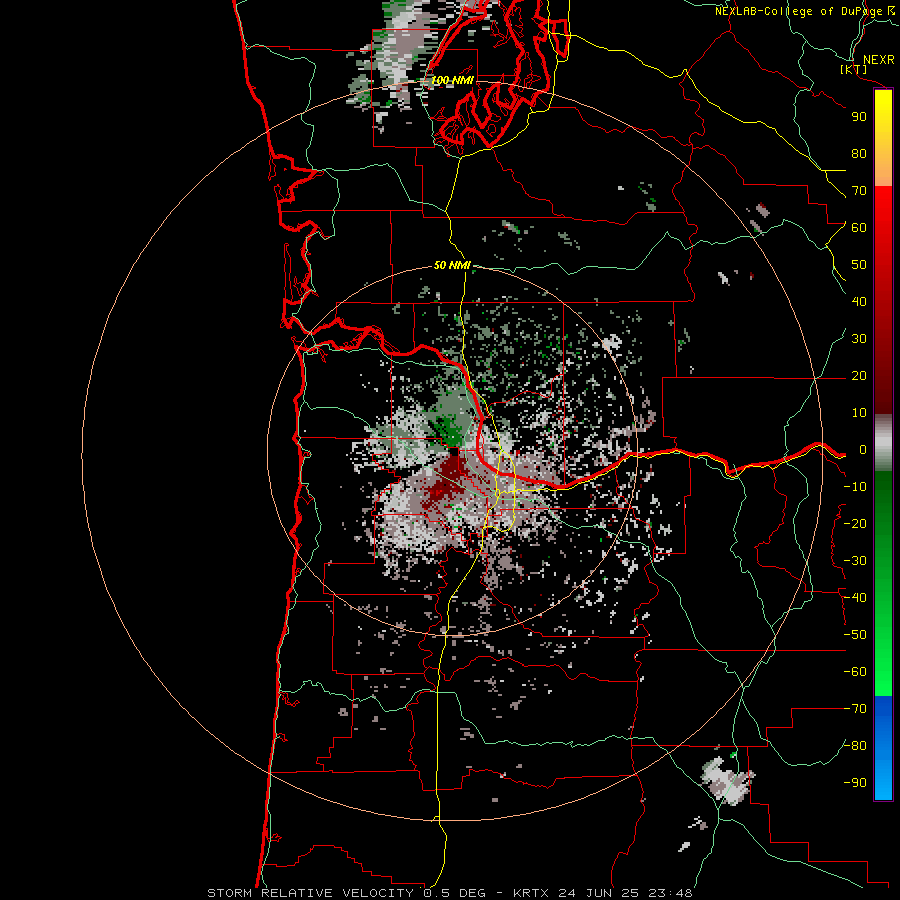900x900 pixels.
Task: Click the "KRTX" radar site identifier
Action: [x=531, y=893]
